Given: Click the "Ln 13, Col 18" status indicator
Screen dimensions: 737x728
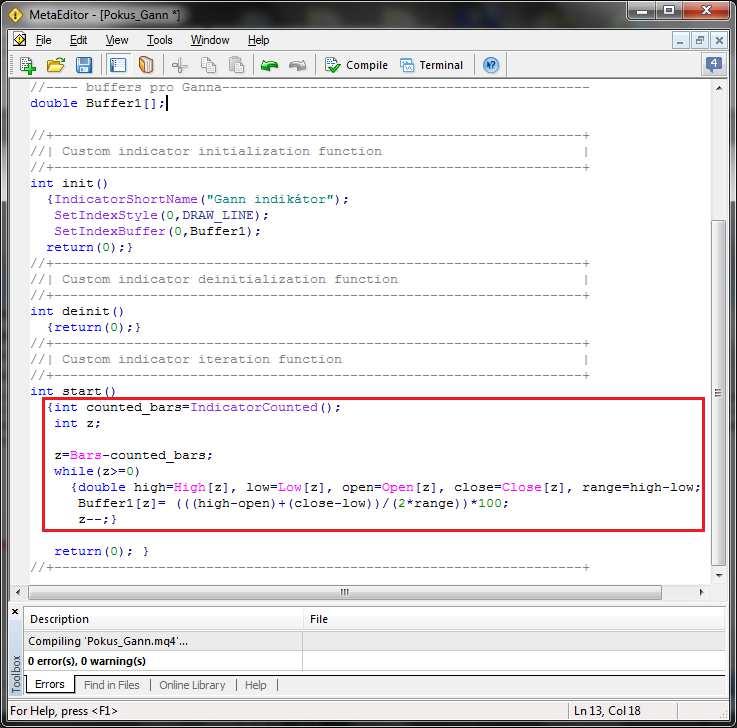Looking at the screenshot, I should (x=607, y=711).
